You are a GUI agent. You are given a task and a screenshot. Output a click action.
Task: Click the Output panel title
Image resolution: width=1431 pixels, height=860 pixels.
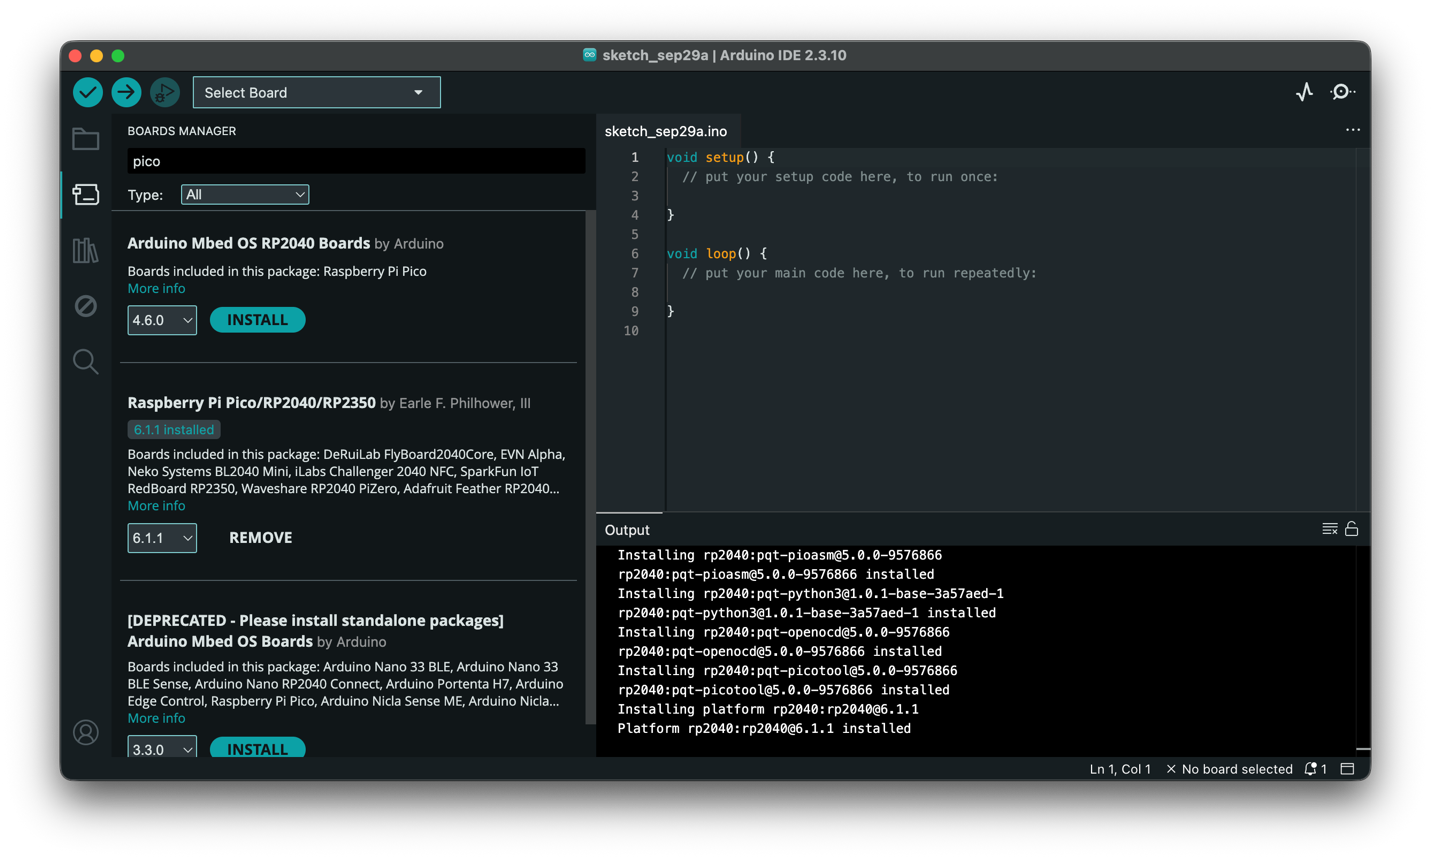[x=627, y=530]
